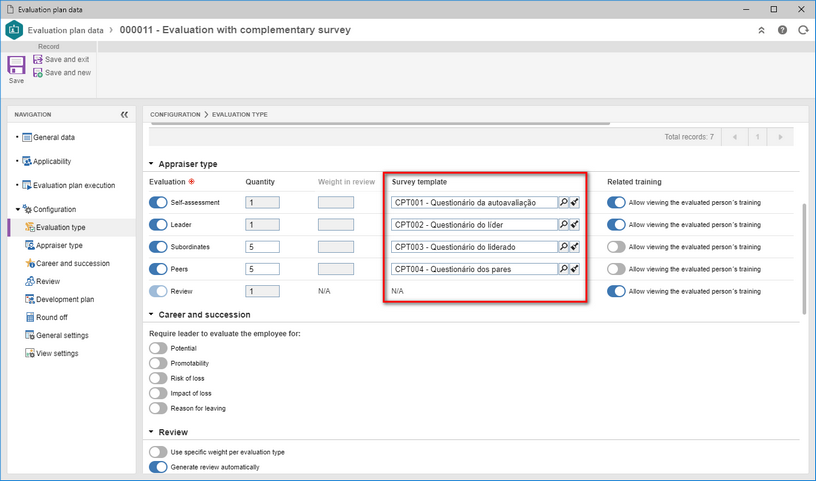Toggle Generate review automatically

158,467
